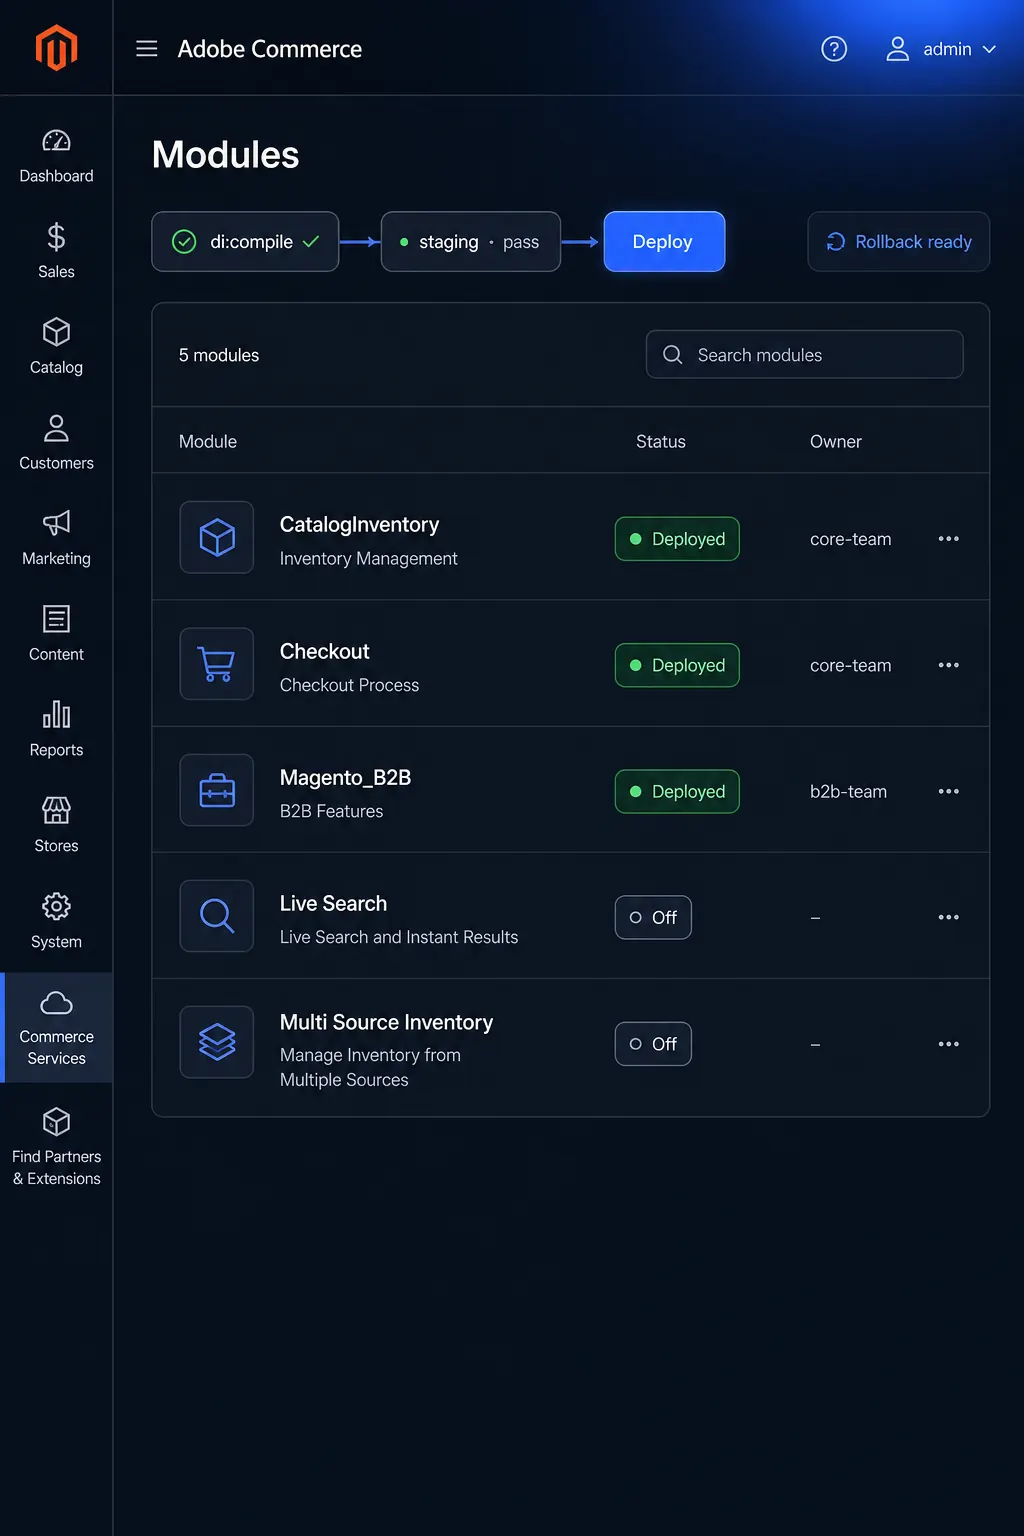Screen dimensions: 1024x1536
Task: Open Sales section in sidebar
Action: (x=56, y=251)
